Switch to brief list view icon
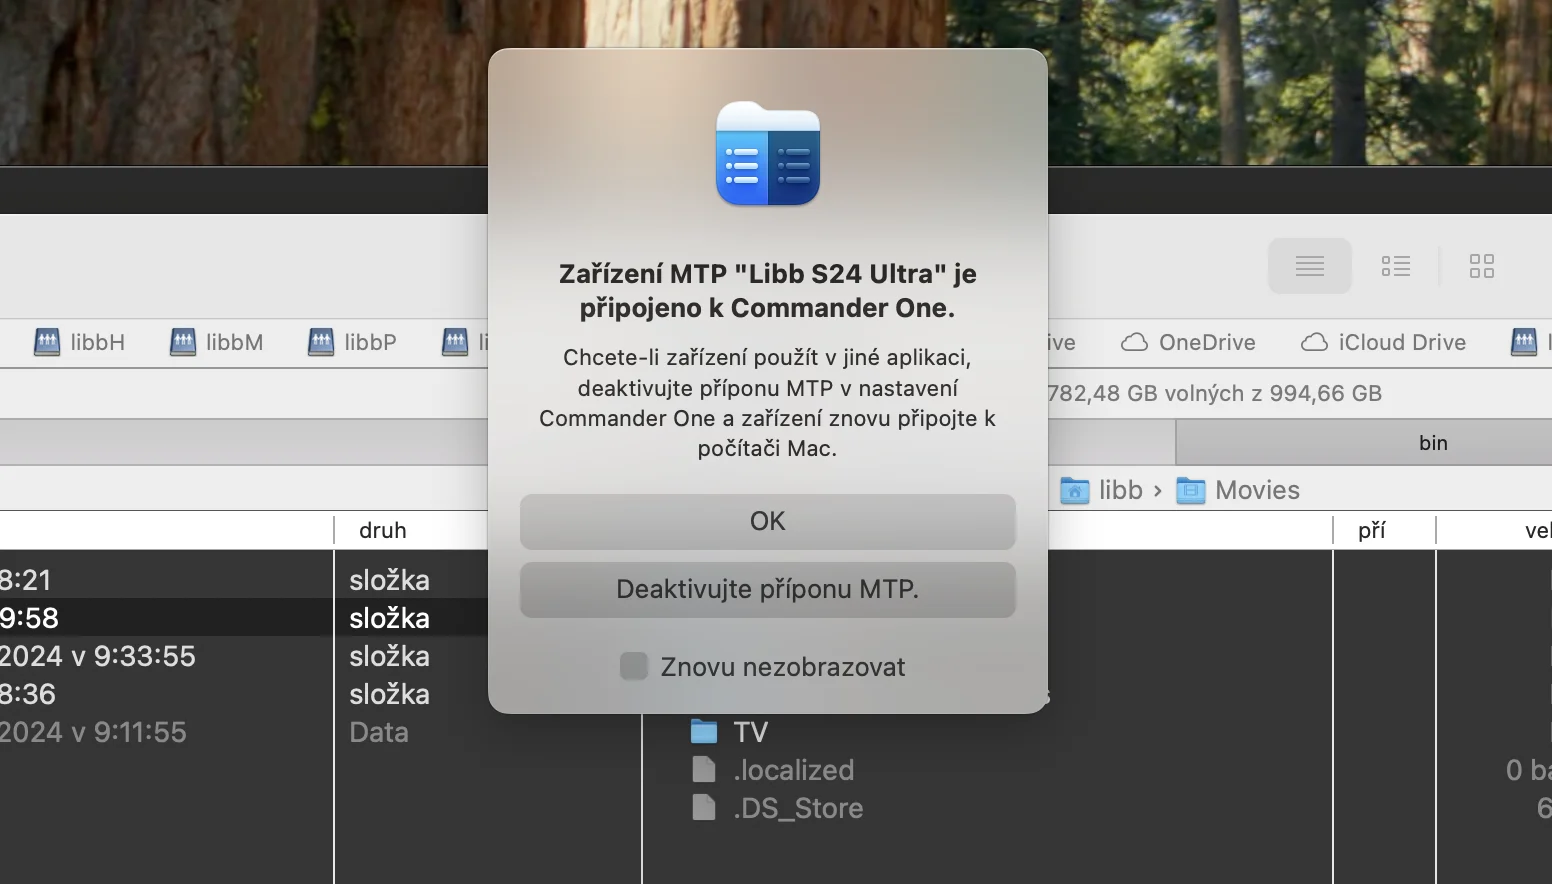This screenshot has height=884, width=1552. (x=1396, y=266)
